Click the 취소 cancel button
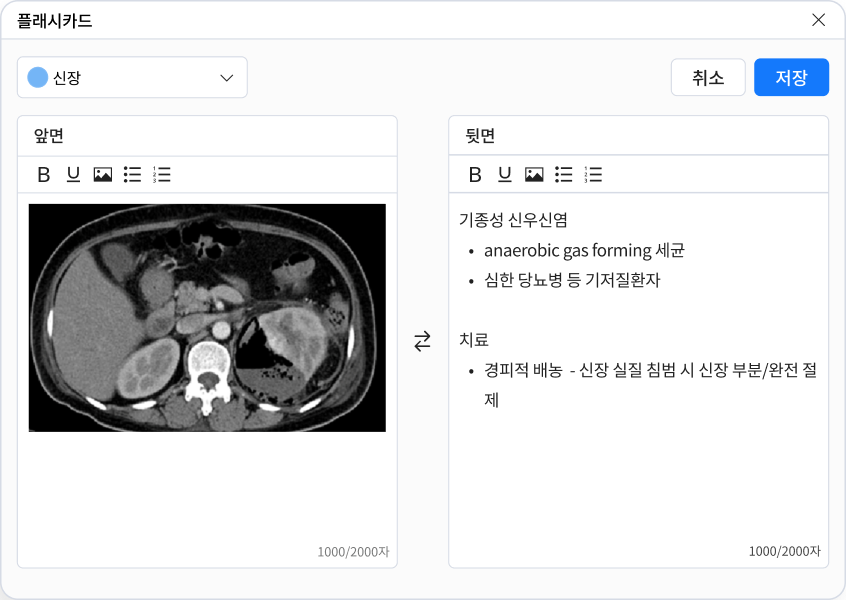The height and width of the screenshot is (600, 846). (708, 77)
